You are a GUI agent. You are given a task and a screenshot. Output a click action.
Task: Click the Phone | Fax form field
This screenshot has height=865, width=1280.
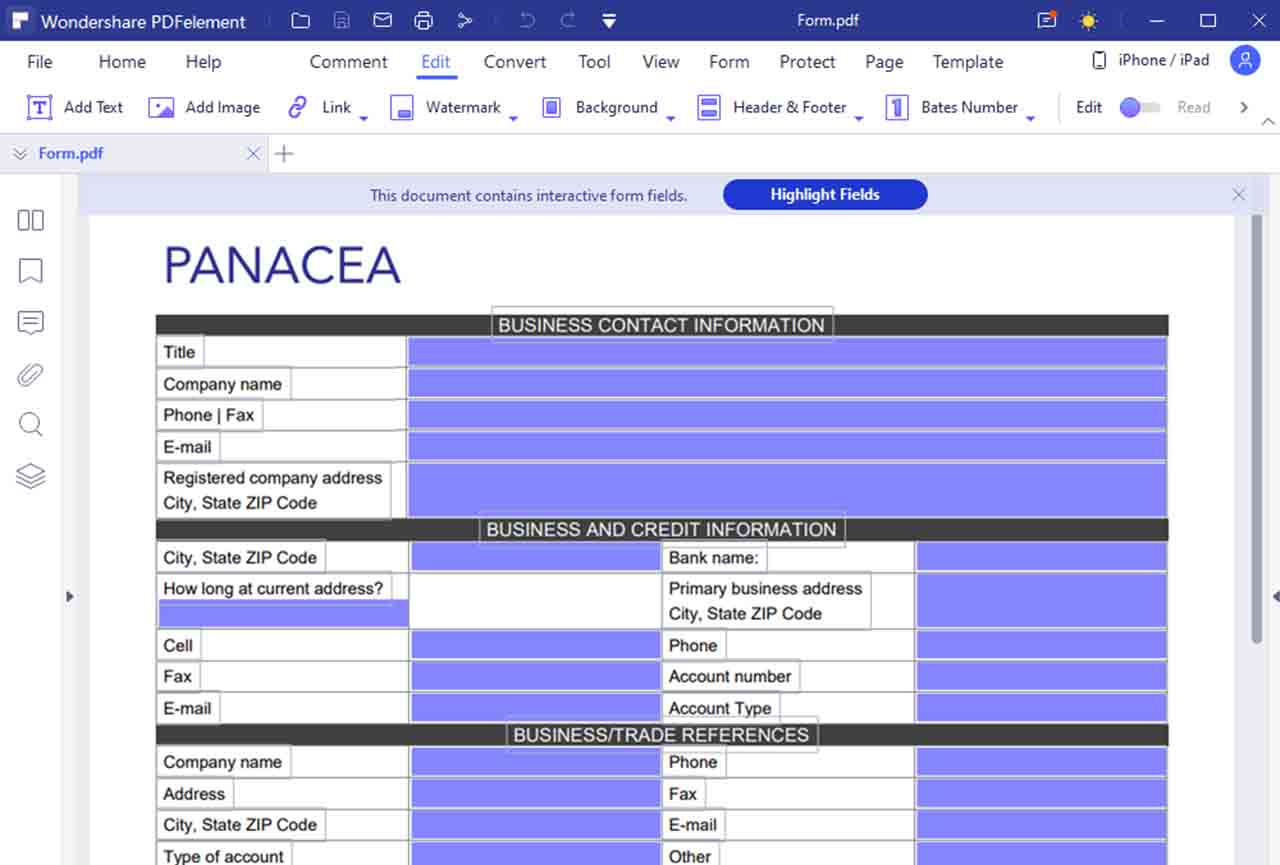(x=787, y=415)
